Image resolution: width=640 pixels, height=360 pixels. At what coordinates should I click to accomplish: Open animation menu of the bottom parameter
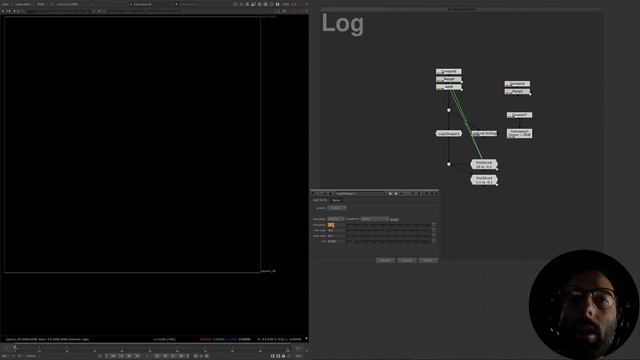pyautogui.click(x=433, y=241)
